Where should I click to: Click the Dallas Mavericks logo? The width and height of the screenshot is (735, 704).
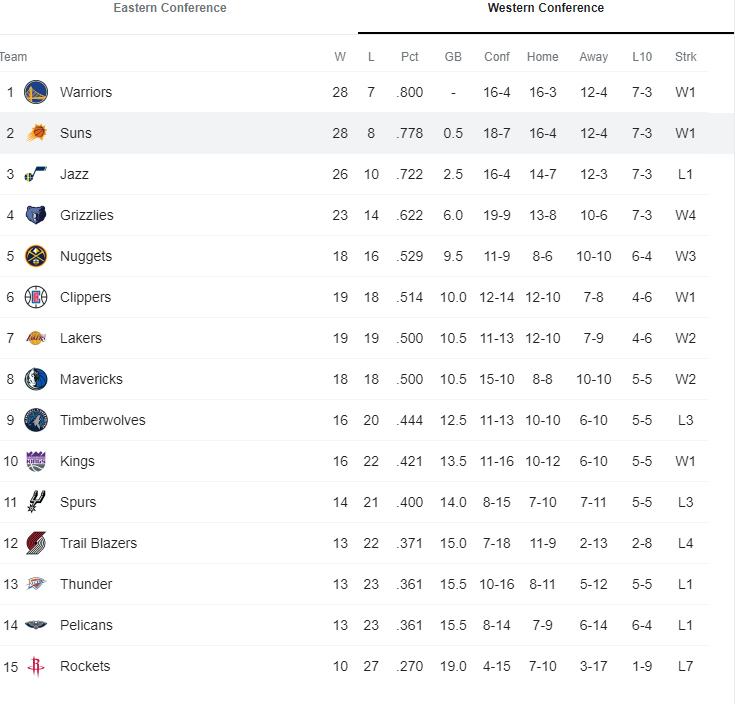36,379
